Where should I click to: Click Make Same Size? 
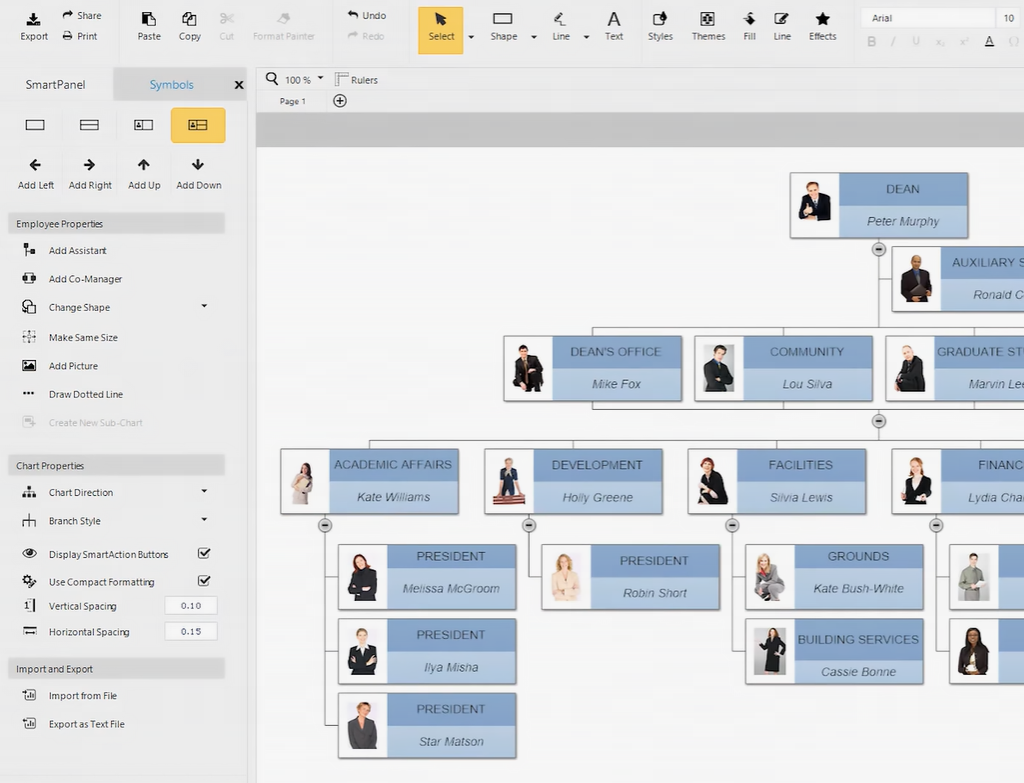(x=70, y=338)
